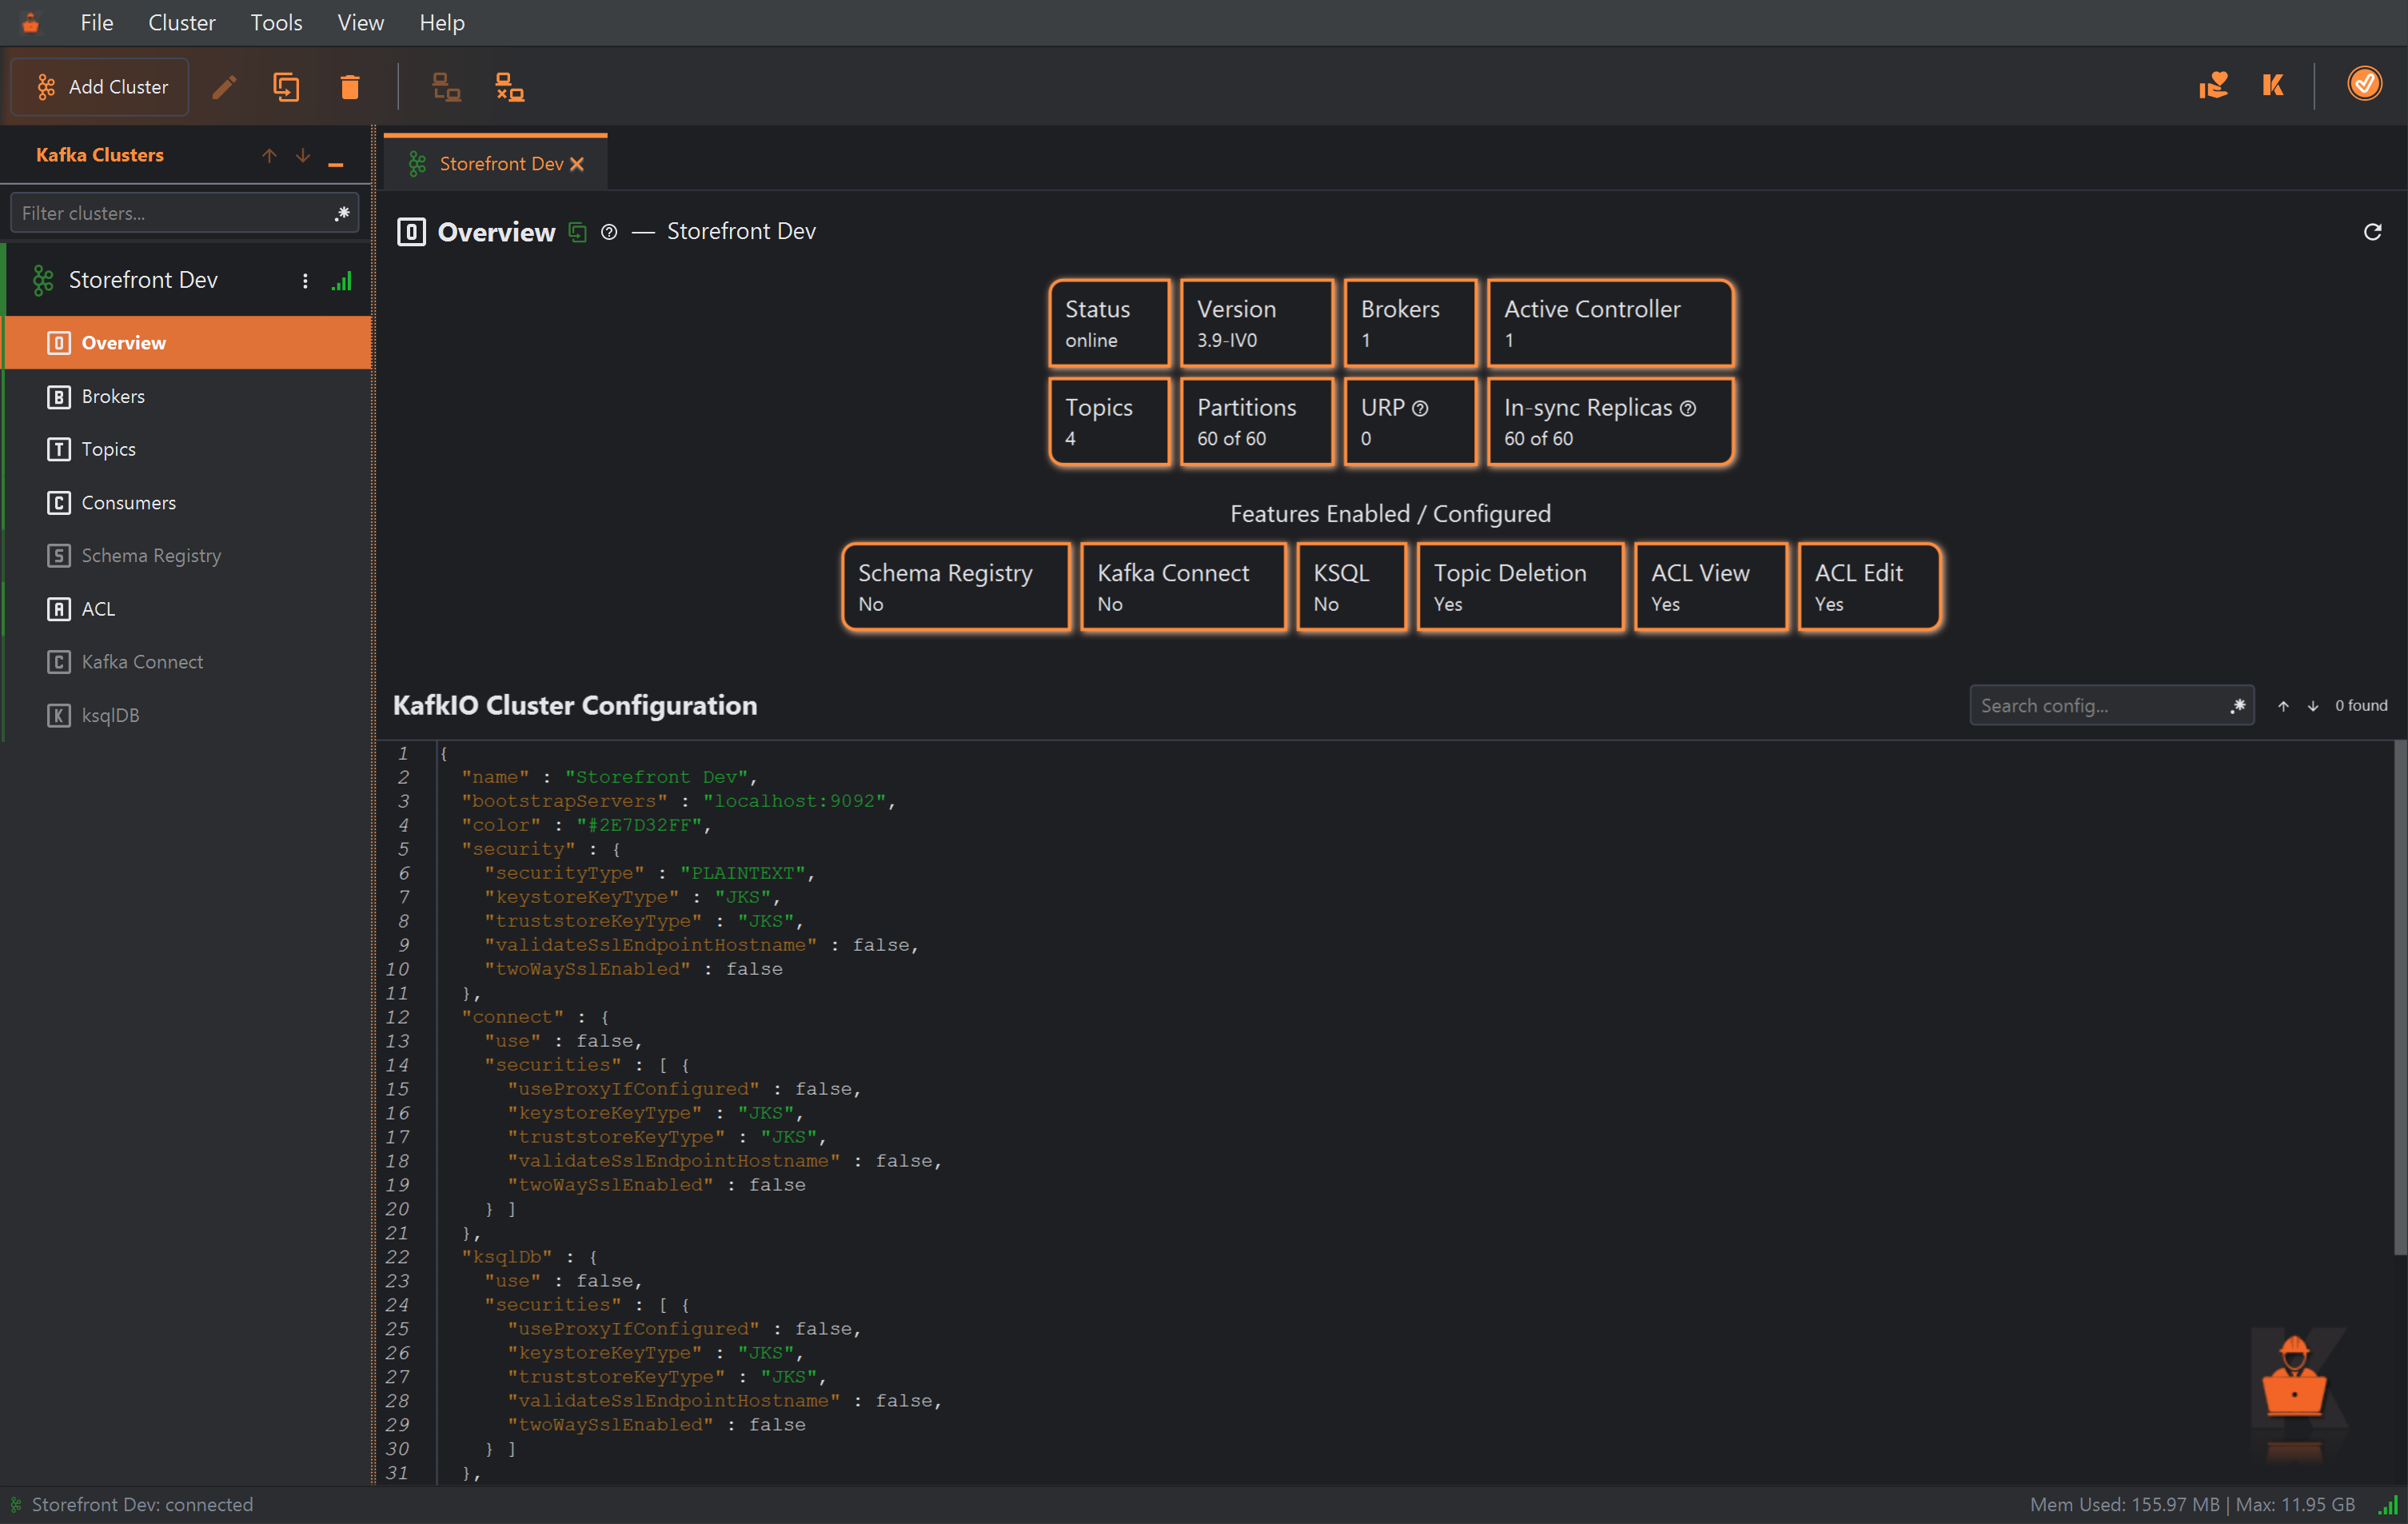
Task: Click the In-sync Replicas help icon
Action: [1688, 408]
